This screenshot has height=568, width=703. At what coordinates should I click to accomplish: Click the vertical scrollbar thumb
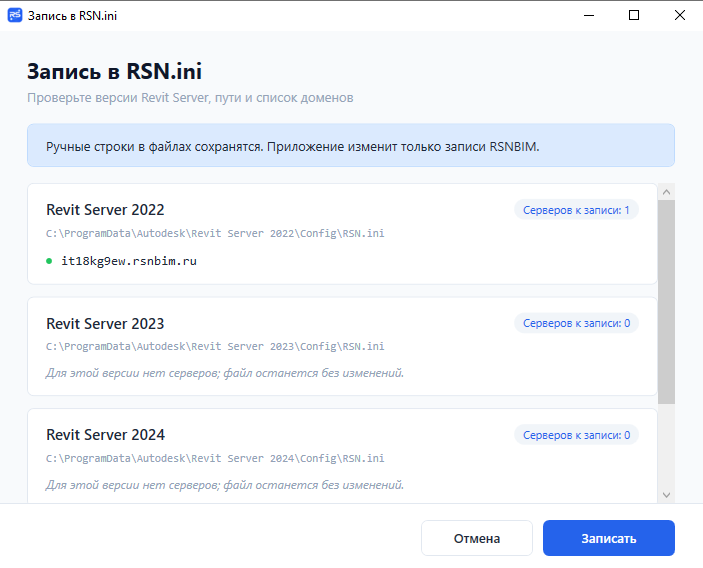666,302
